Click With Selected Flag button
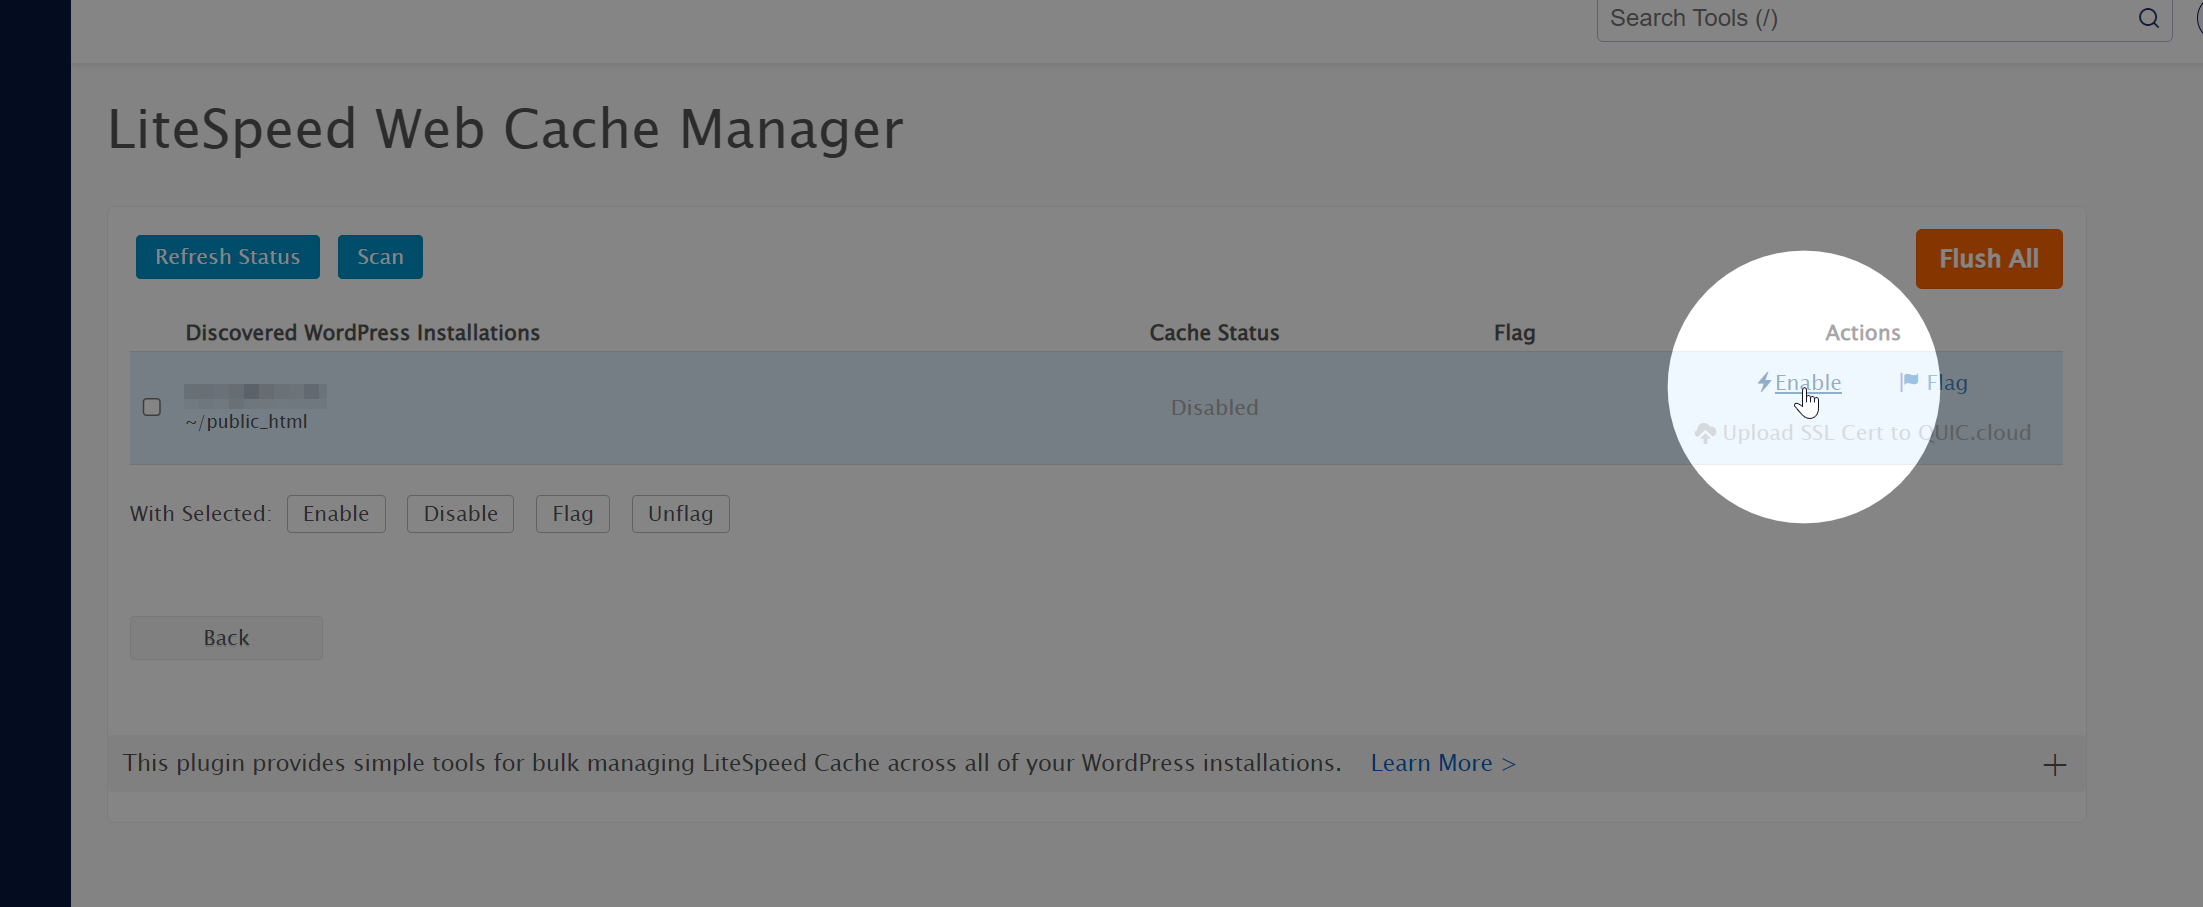This screenshot has height=907, width=2203. pos(573,514)
